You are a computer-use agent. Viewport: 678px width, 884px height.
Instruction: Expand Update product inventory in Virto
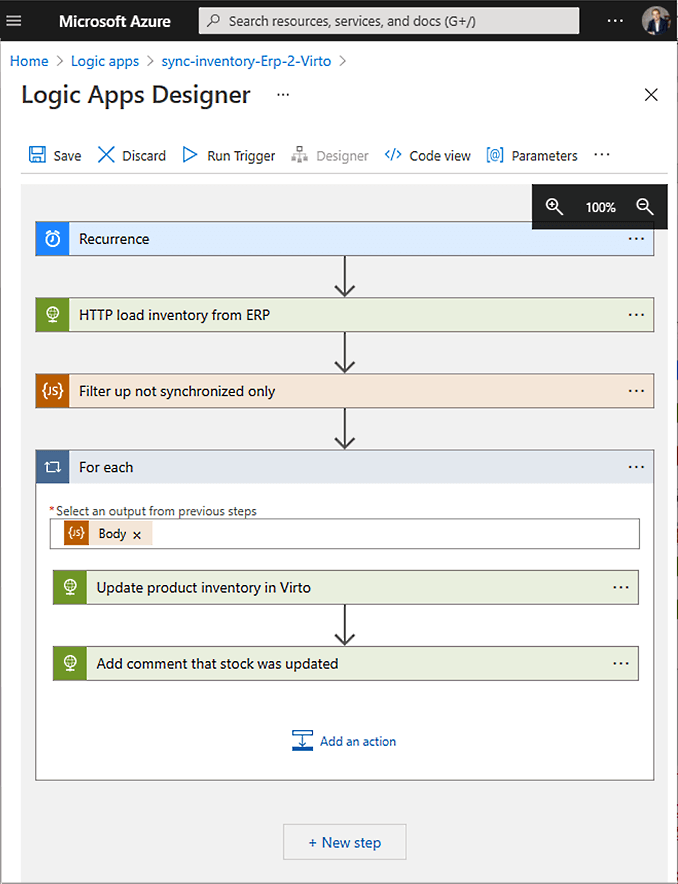345,587
